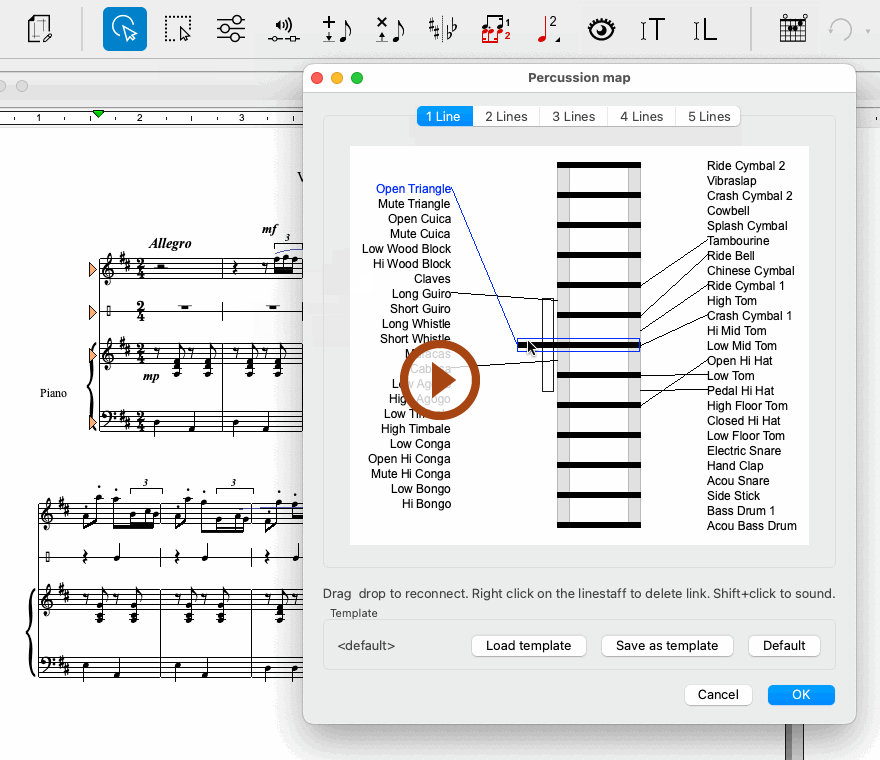
Task: Close the Percussion map window
Action: coord(317,78)
